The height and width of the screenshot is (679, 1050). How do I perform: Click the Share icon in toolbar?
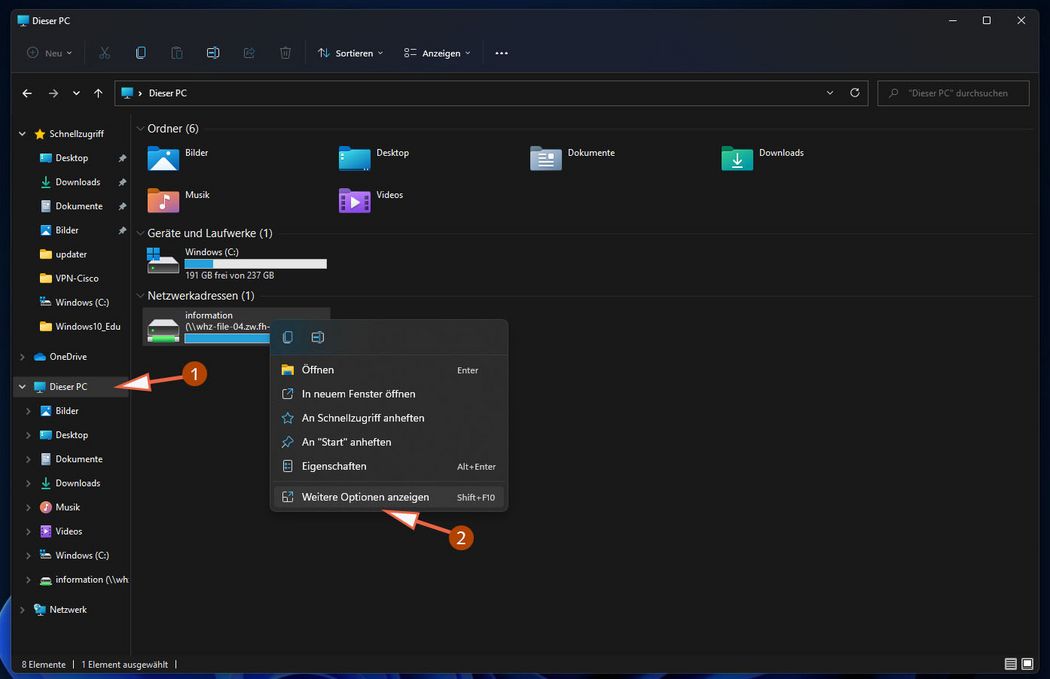249,53
